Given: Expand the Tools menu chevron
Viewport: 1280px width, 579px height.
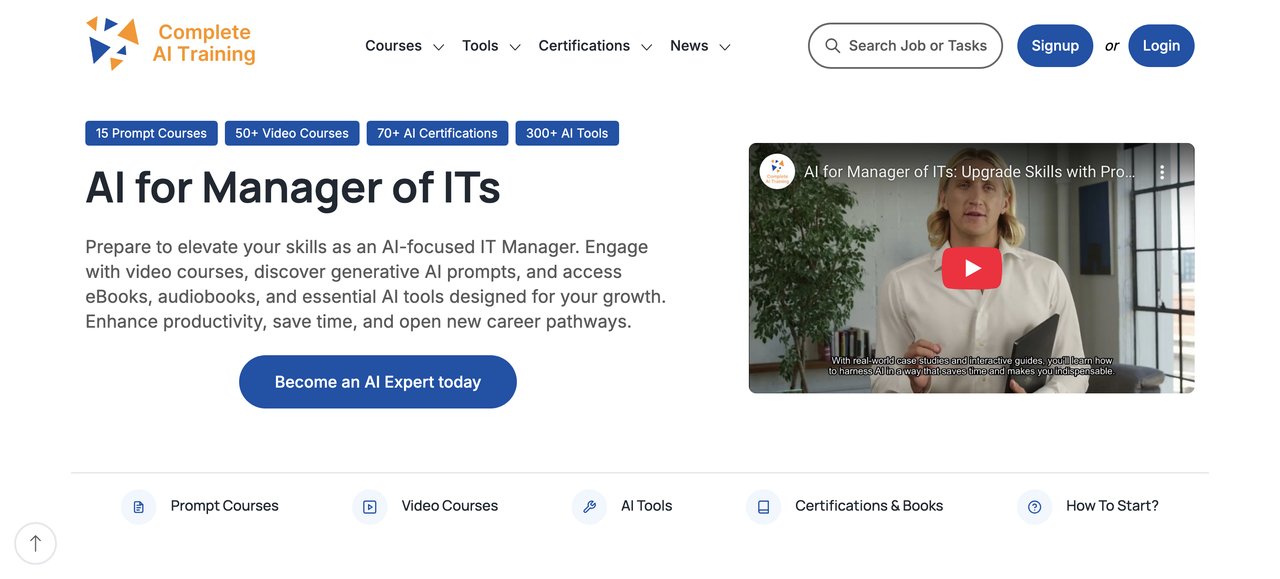Looking at the screenshot, I should click(x=515, y=47).
